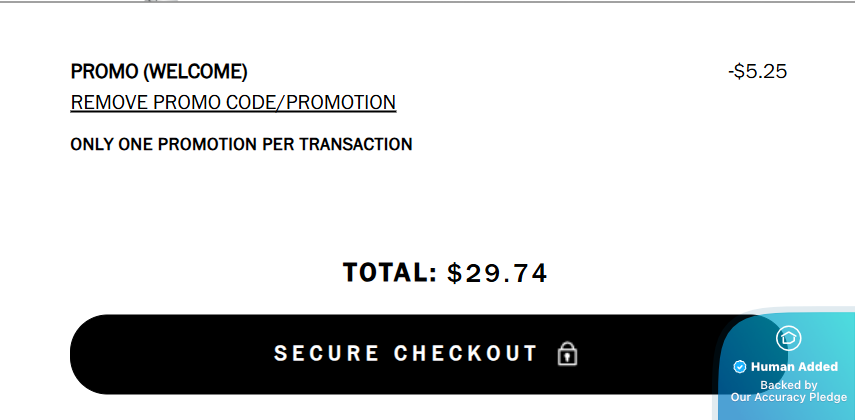Click the house icon in teal badge
Screen dimensions: 855x420
click(x=788, y=338)
